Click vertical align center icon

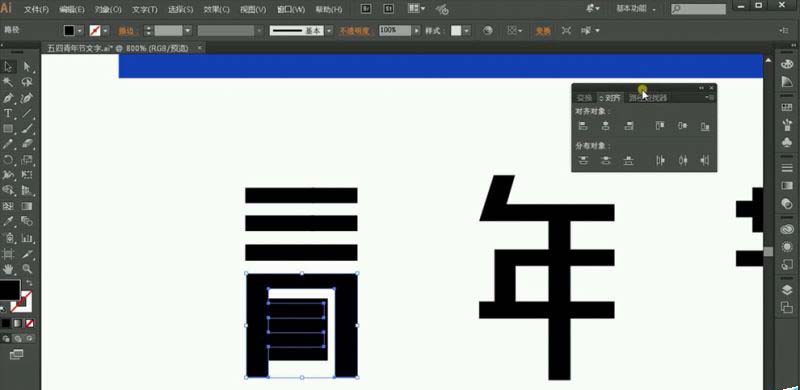[x=683, y=126]
